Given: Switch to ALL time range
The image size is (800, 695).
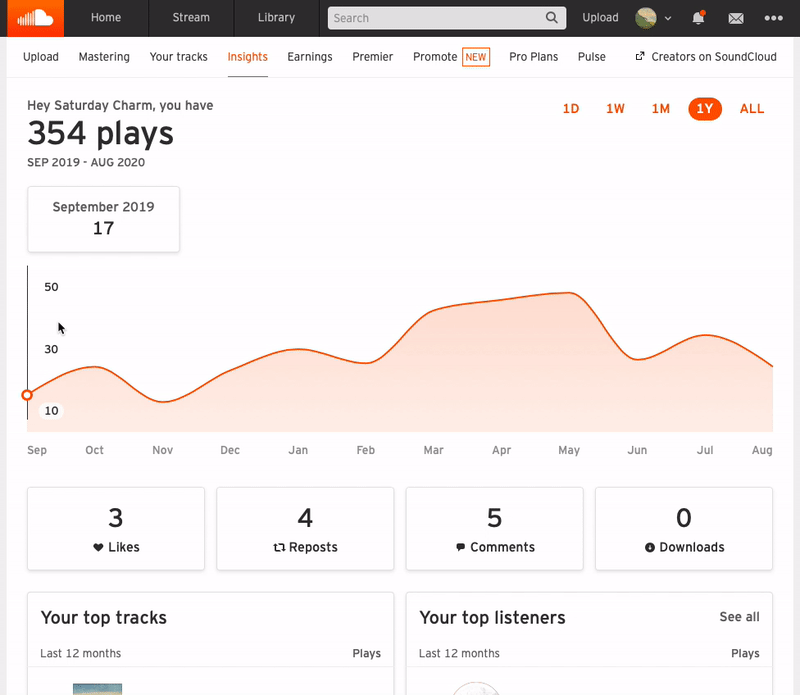Looking at the screenshot, I should pyautogui.click(x=752, y=109).
